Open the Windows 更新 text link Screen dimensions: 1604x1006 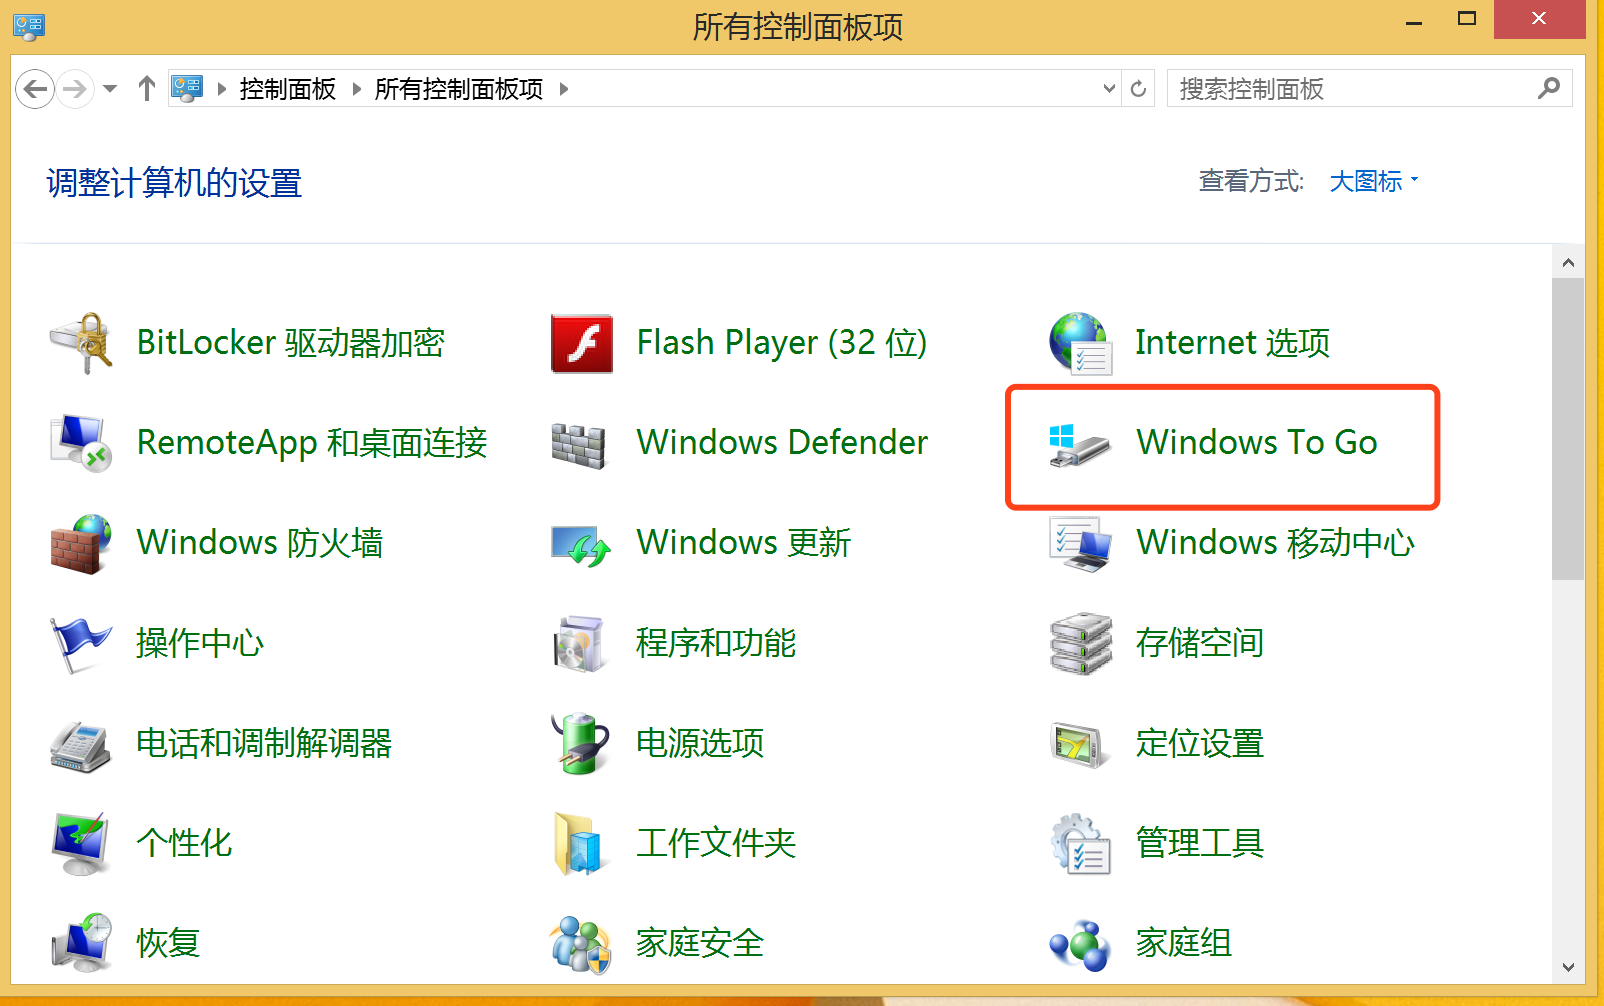(744, 543)
